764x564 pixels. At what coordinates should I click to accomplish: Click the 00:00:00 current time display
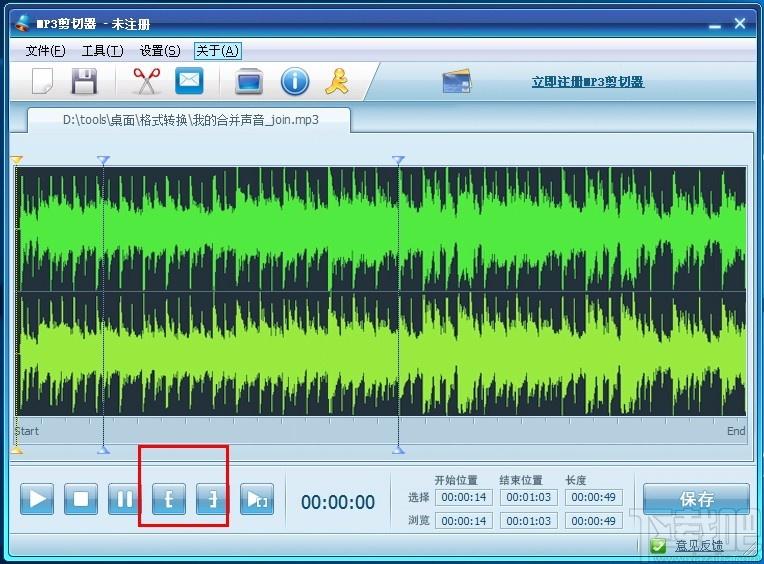coord(338,502)
